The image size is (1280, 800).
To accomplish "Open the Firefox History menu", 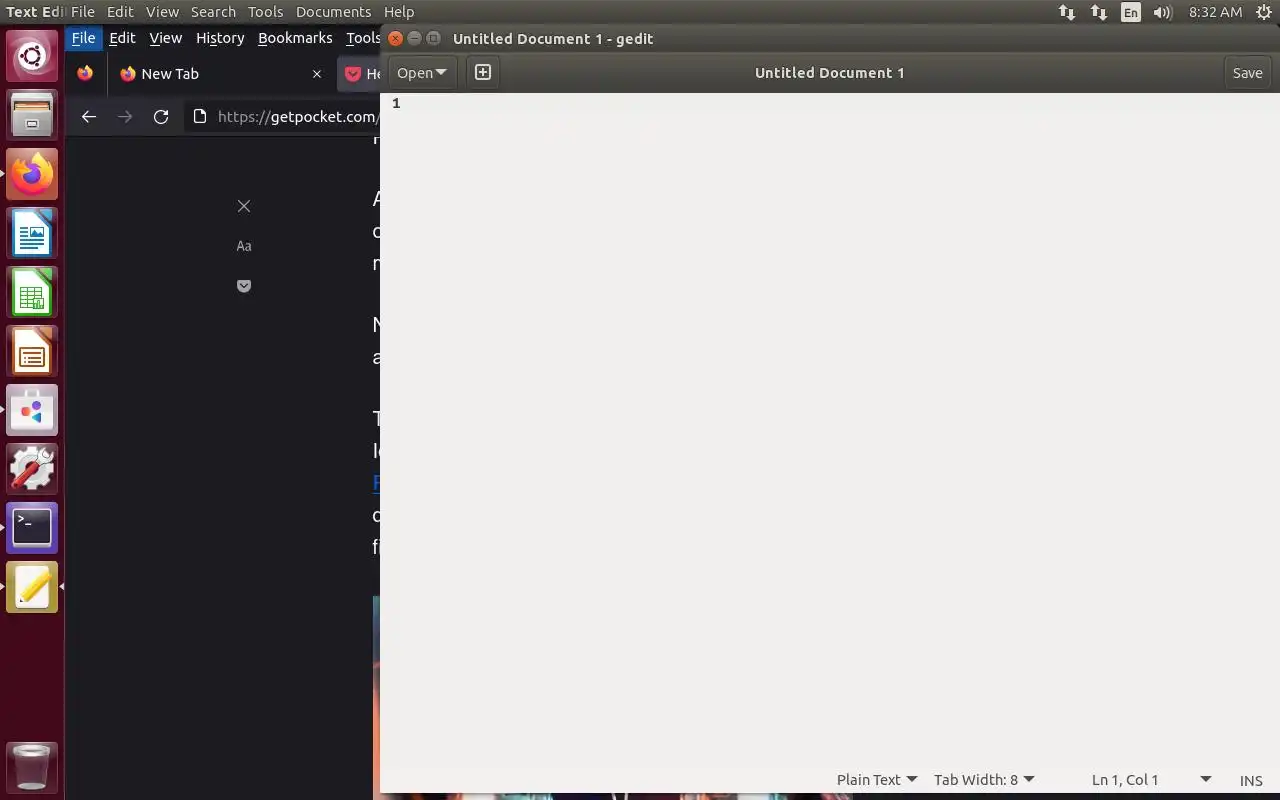I will click(x=220, y=38).
